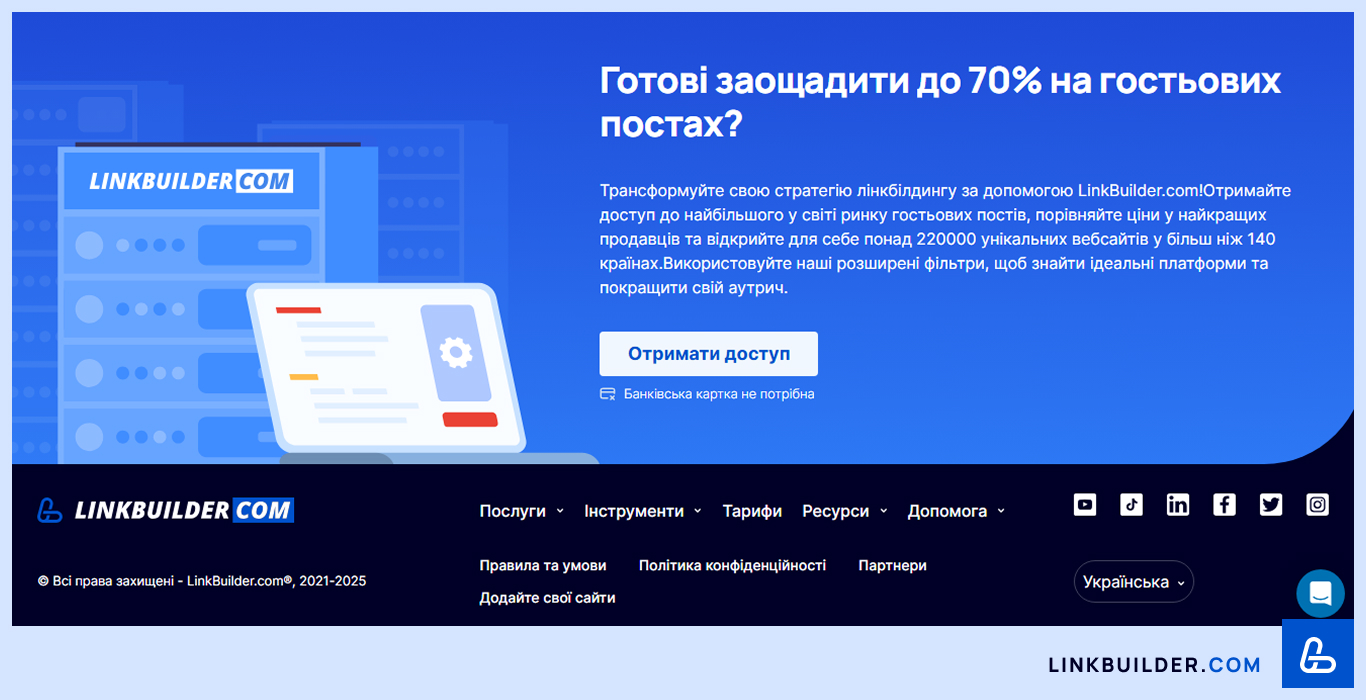
Task: Visit the Instagram profile icon
Action: point(1318,505)
